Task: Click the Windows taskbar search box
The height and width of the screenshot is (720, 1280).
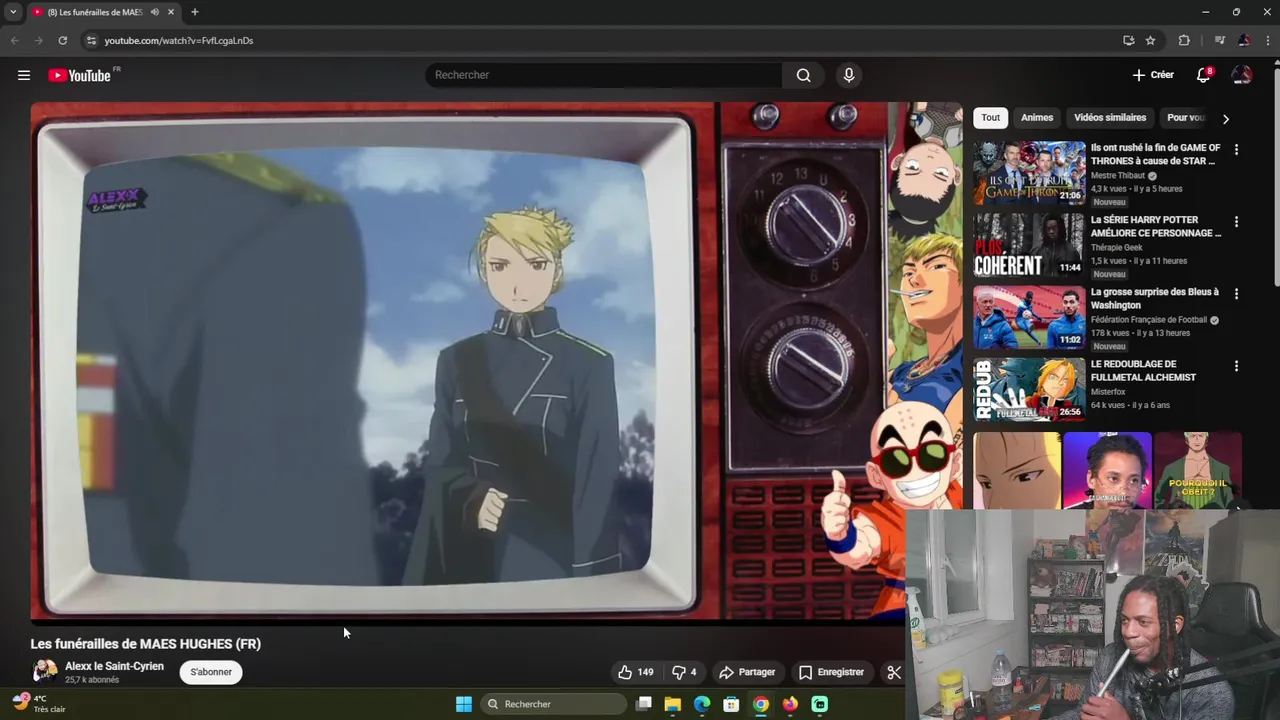Action: (554, 704)
